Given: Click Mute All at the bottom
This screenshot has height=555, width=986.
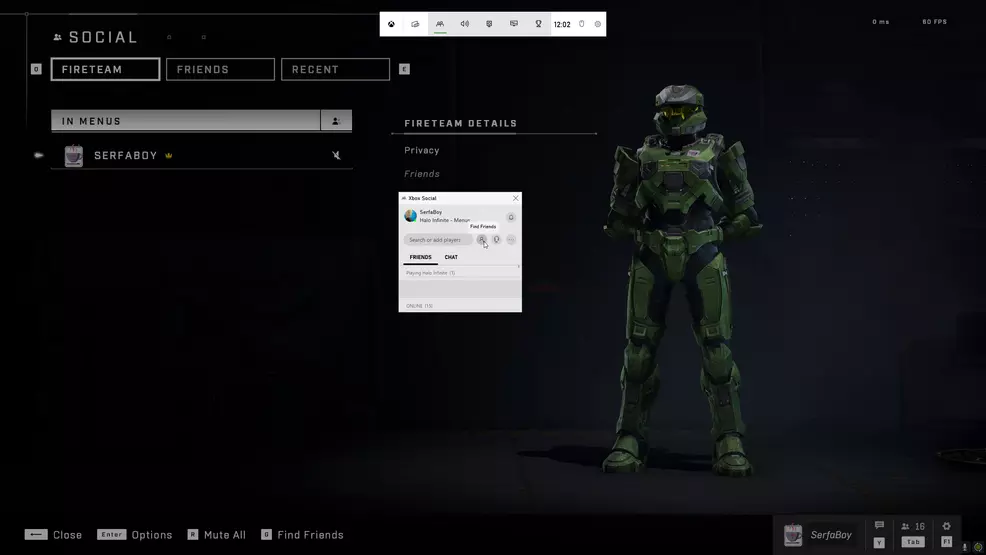Looking at the screenshot, I should (x=224, y=535).
